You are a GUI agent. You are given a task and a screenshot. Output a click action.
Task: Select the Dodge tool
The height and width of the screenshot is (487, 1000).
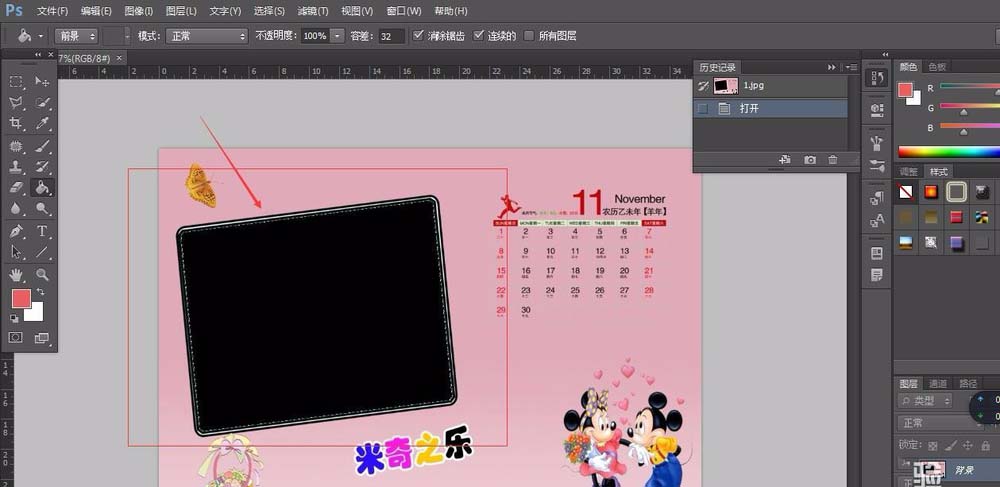click(42, 208)
